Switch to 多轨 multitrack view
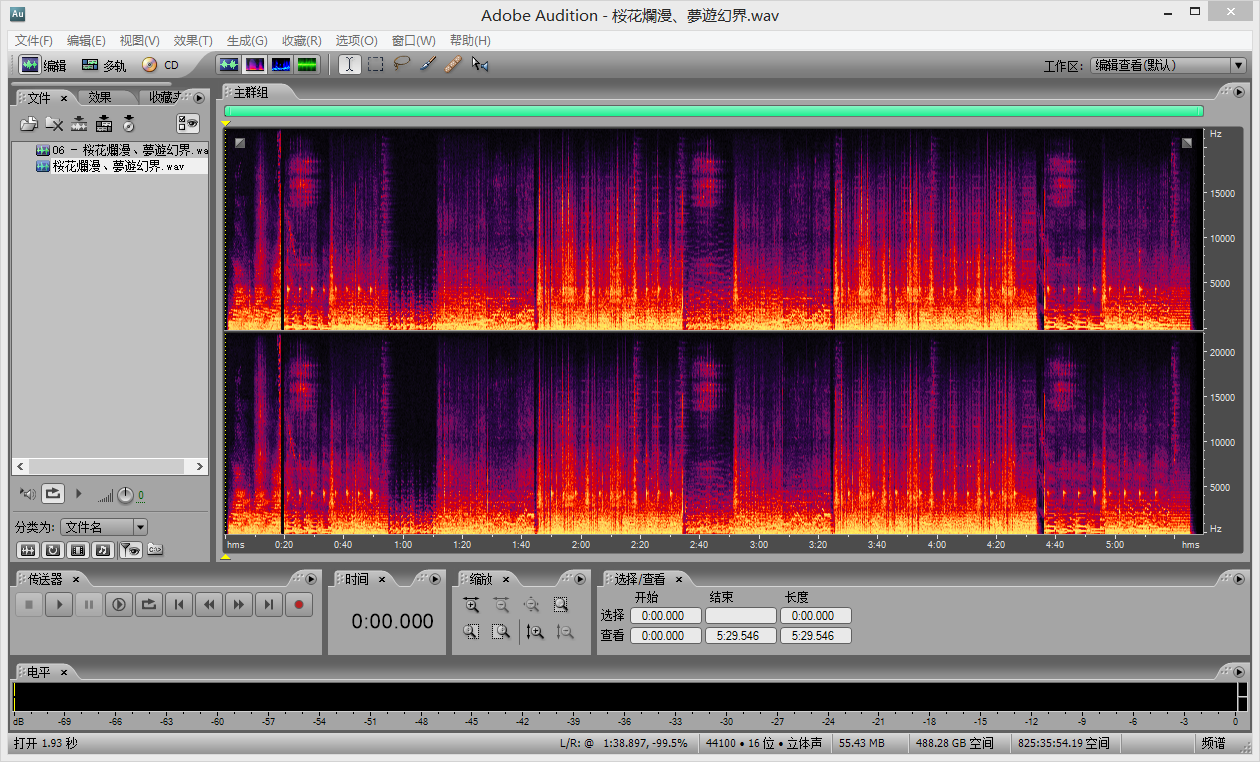Image resolution: width=1260 pixels, height=762 pixels. pos(104,66)
